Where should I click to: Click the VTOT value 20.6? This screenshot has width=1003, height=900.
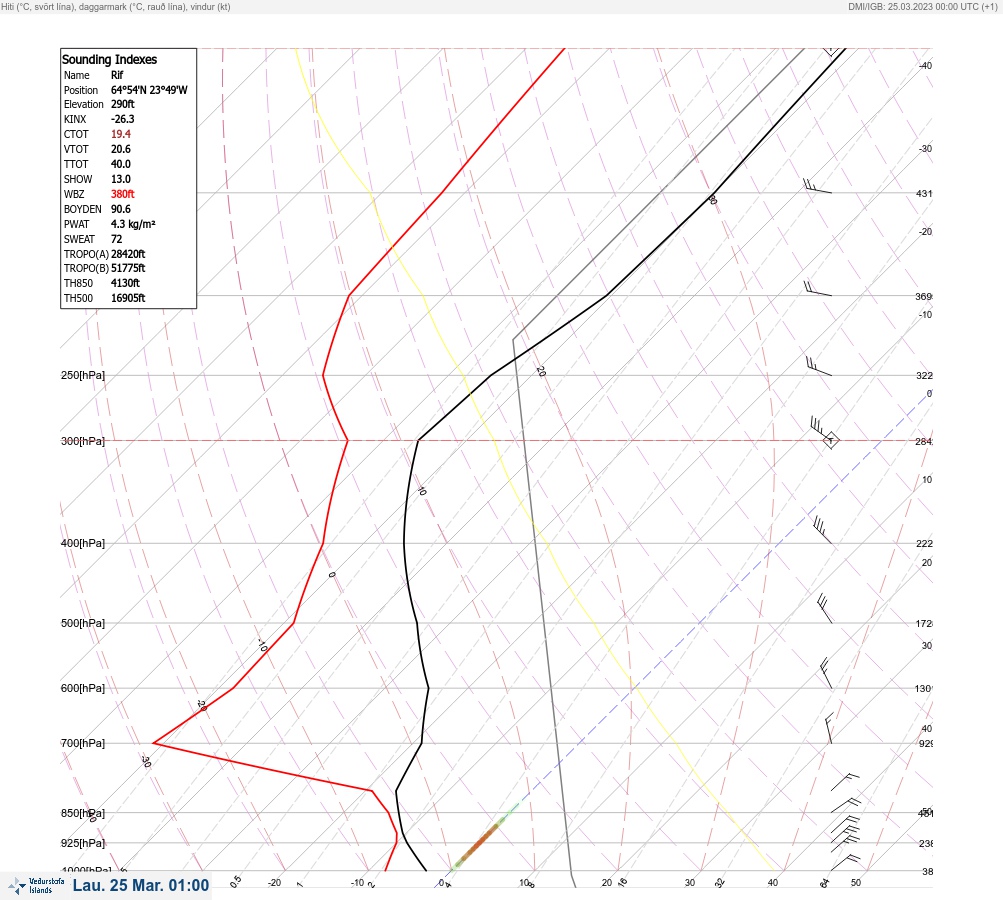tap(121, 149)
